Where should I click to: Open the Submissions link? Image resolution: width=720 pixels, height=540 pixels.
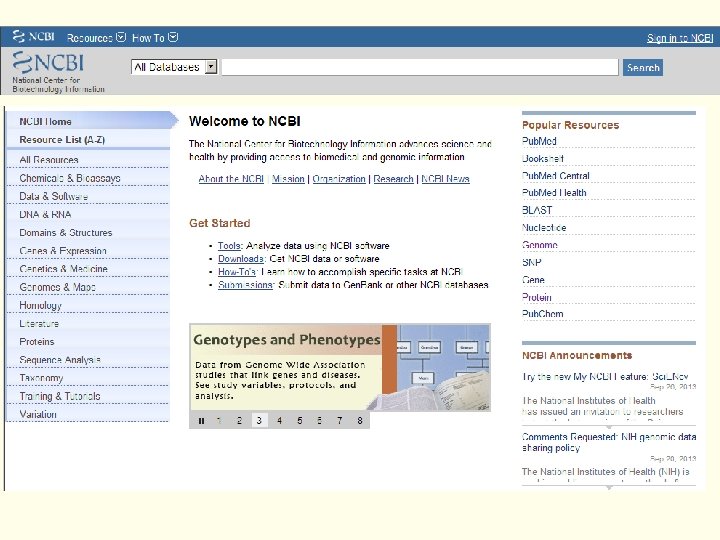[245, 285]
